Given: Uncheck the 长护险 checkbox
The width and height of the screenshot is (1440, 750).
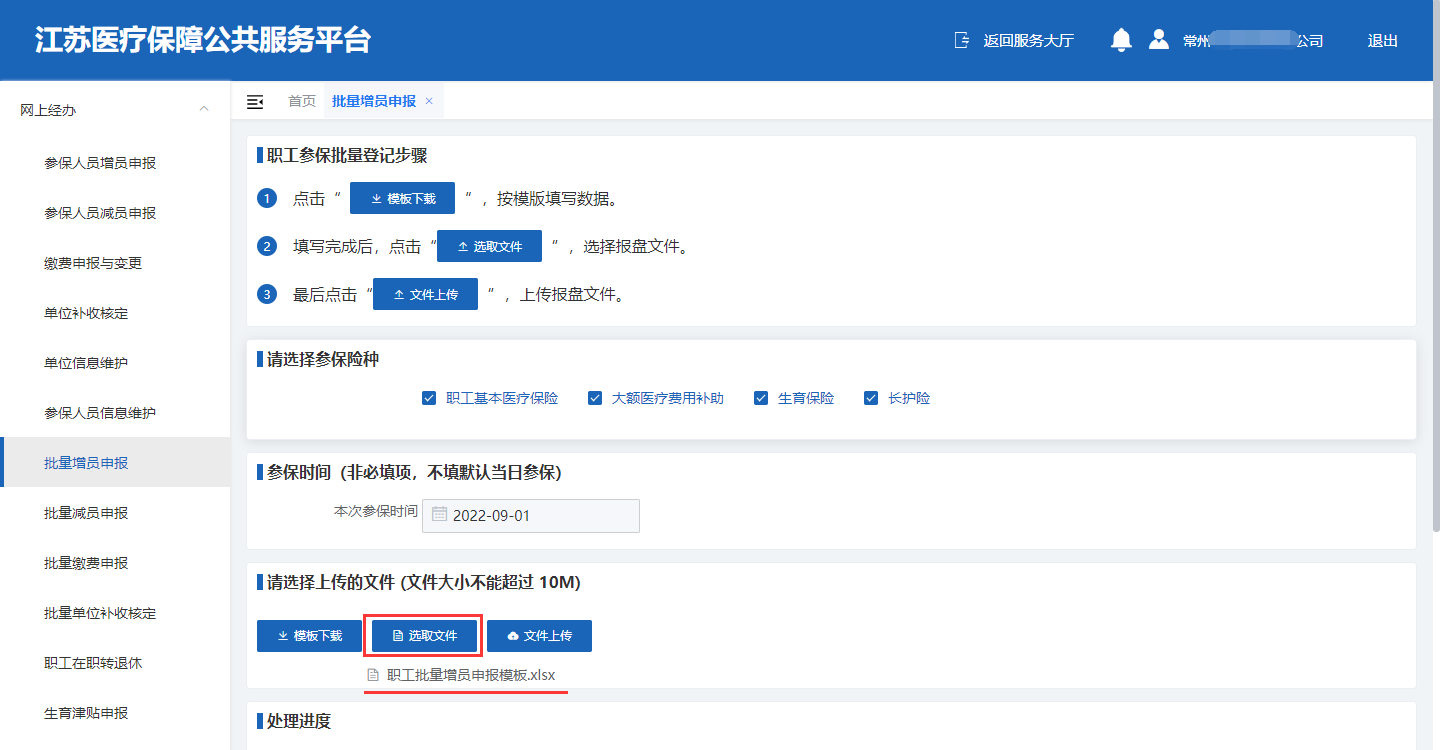Looking at the screenshot, I should pos(871,398).
